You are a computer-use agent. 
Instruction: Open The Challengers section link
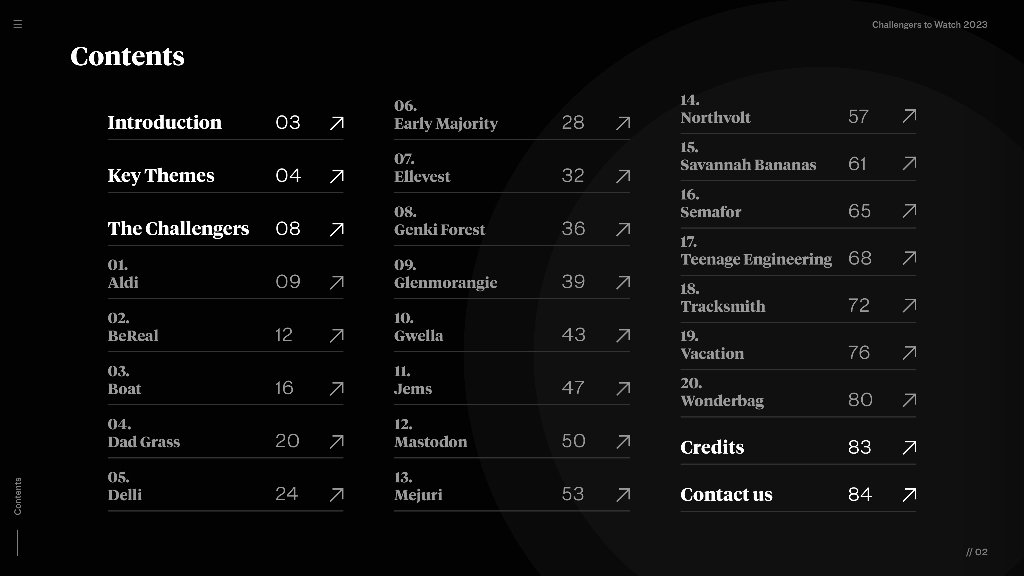[178, 228]
